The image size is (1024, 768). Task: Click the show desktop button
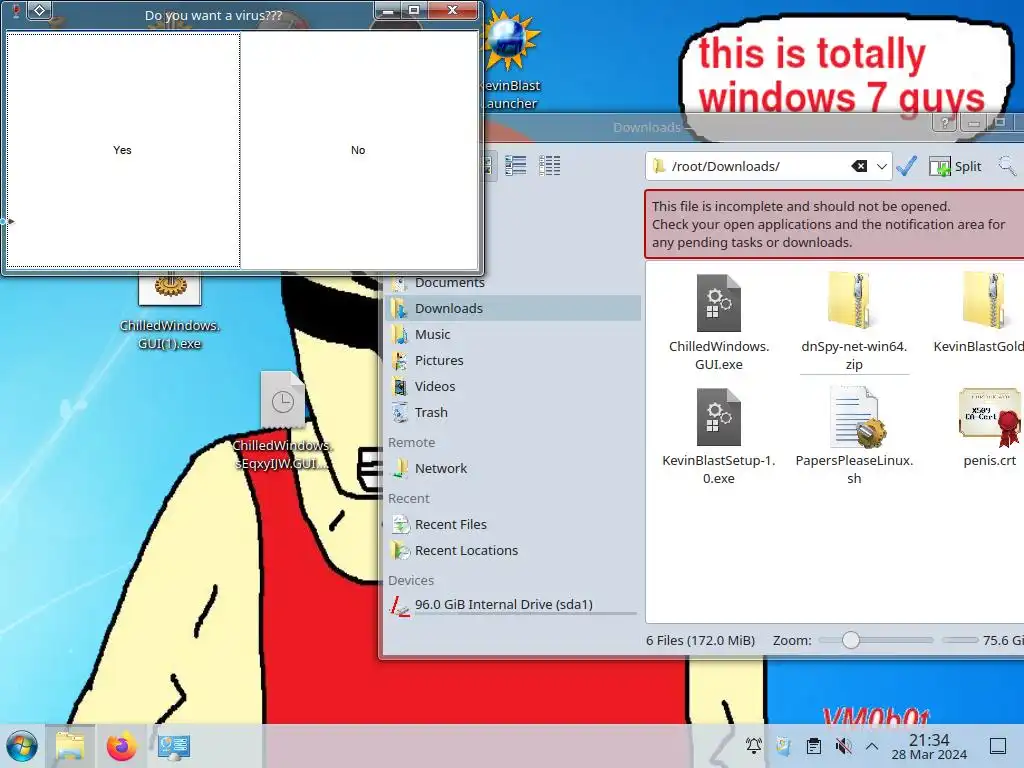click(x=997, y=746)
